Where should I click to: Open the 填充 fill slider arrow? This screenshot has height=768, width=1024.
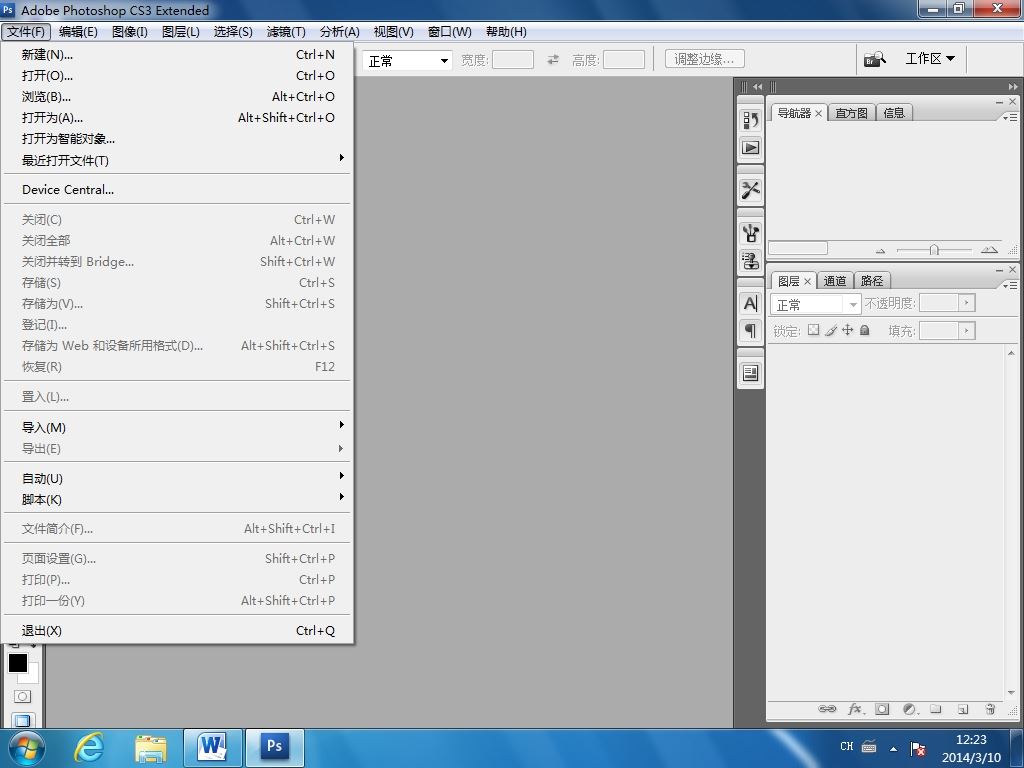[967, 330]
